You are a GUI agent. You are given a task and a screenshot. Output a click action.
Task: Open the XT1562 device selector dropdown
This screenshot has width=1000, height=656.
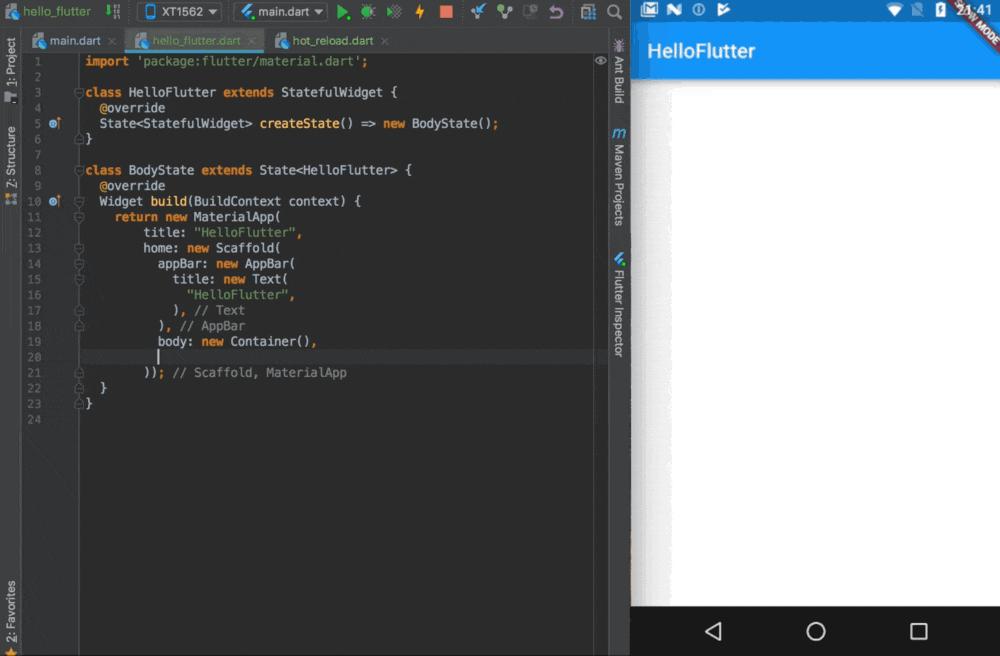(x=179, y=12)
